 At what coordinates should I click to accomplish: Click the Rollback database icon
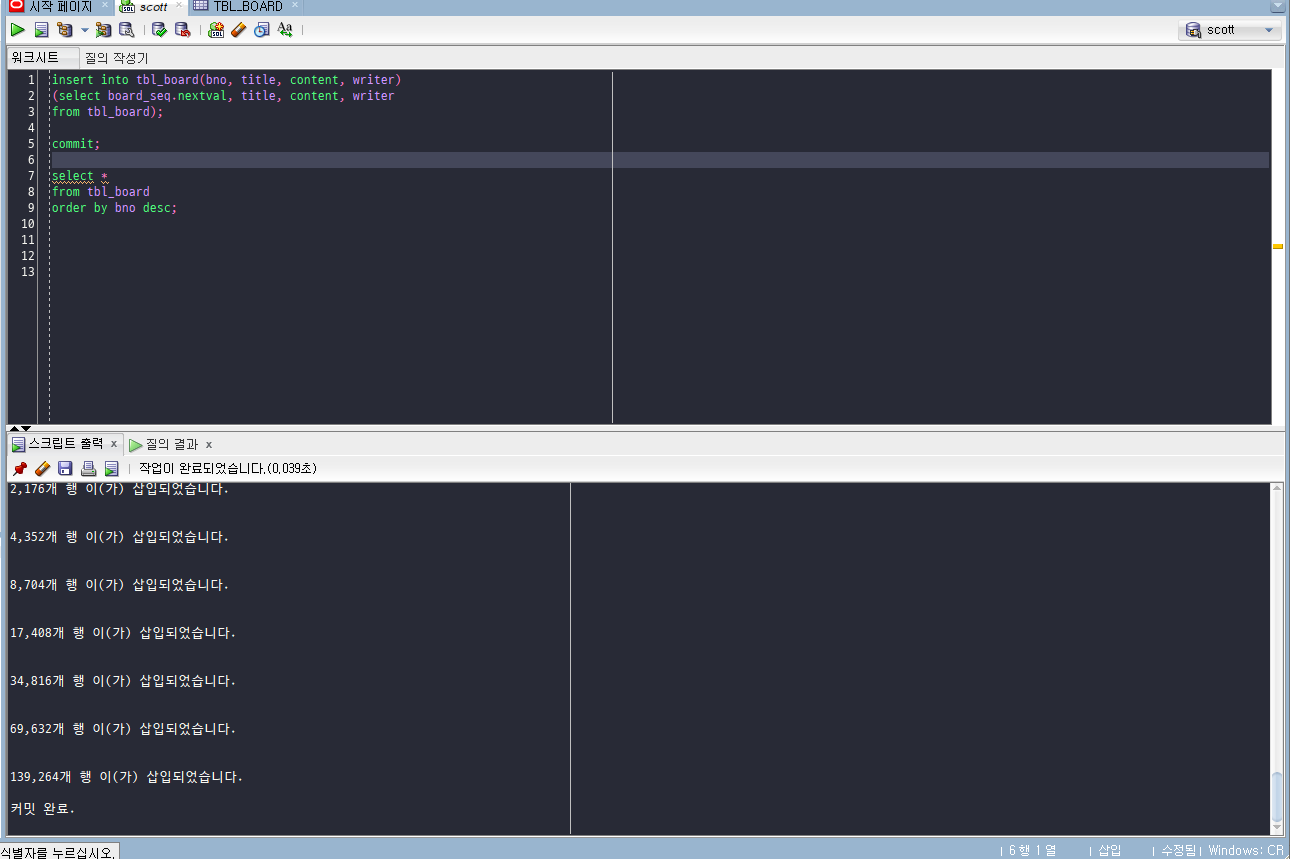[x=182, y=30]
